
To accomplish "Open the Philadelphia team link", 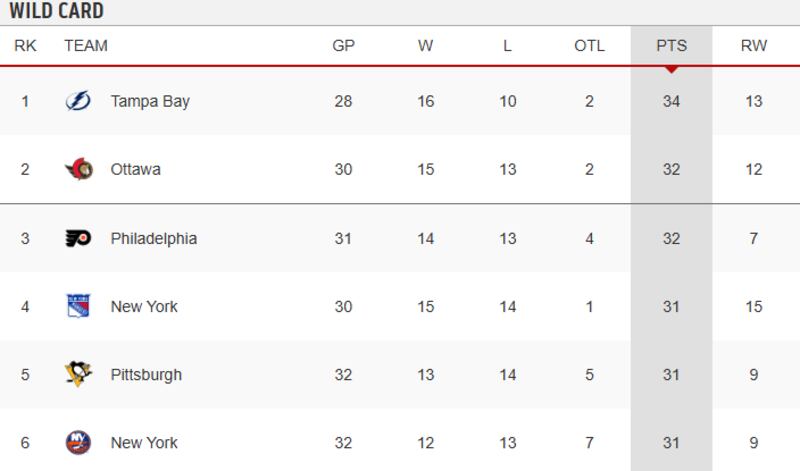I will point(153,238).
